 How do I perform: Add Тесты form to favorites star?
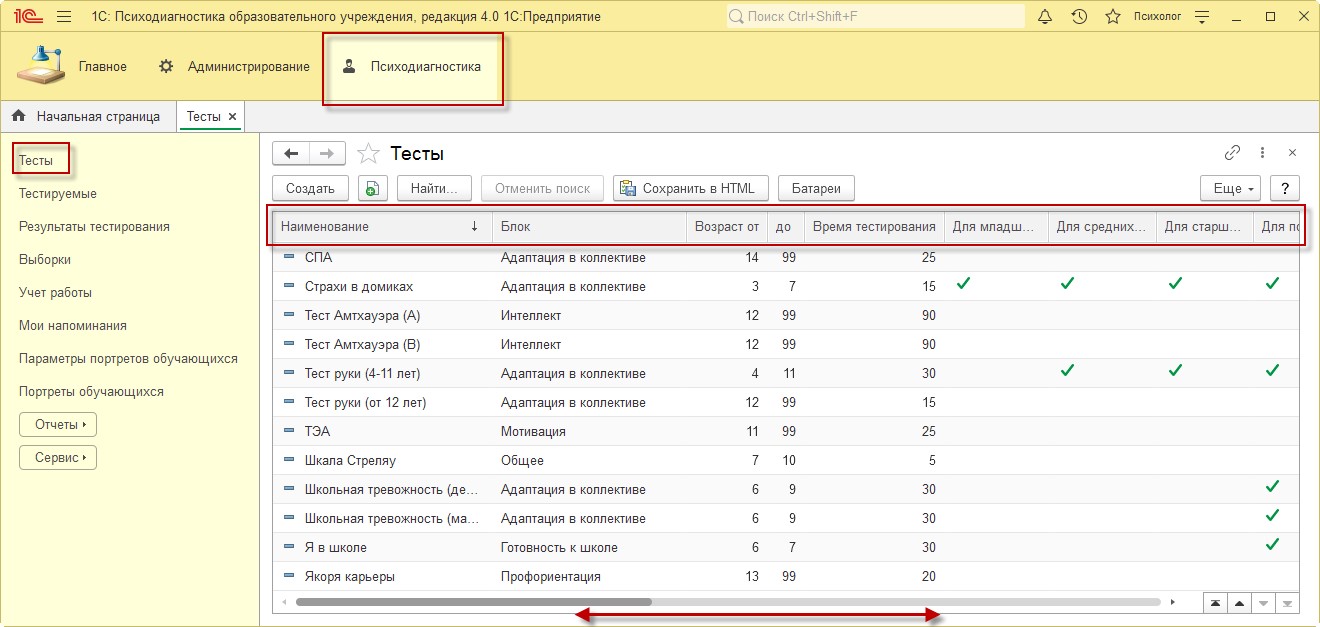click(x=369, y=153)
